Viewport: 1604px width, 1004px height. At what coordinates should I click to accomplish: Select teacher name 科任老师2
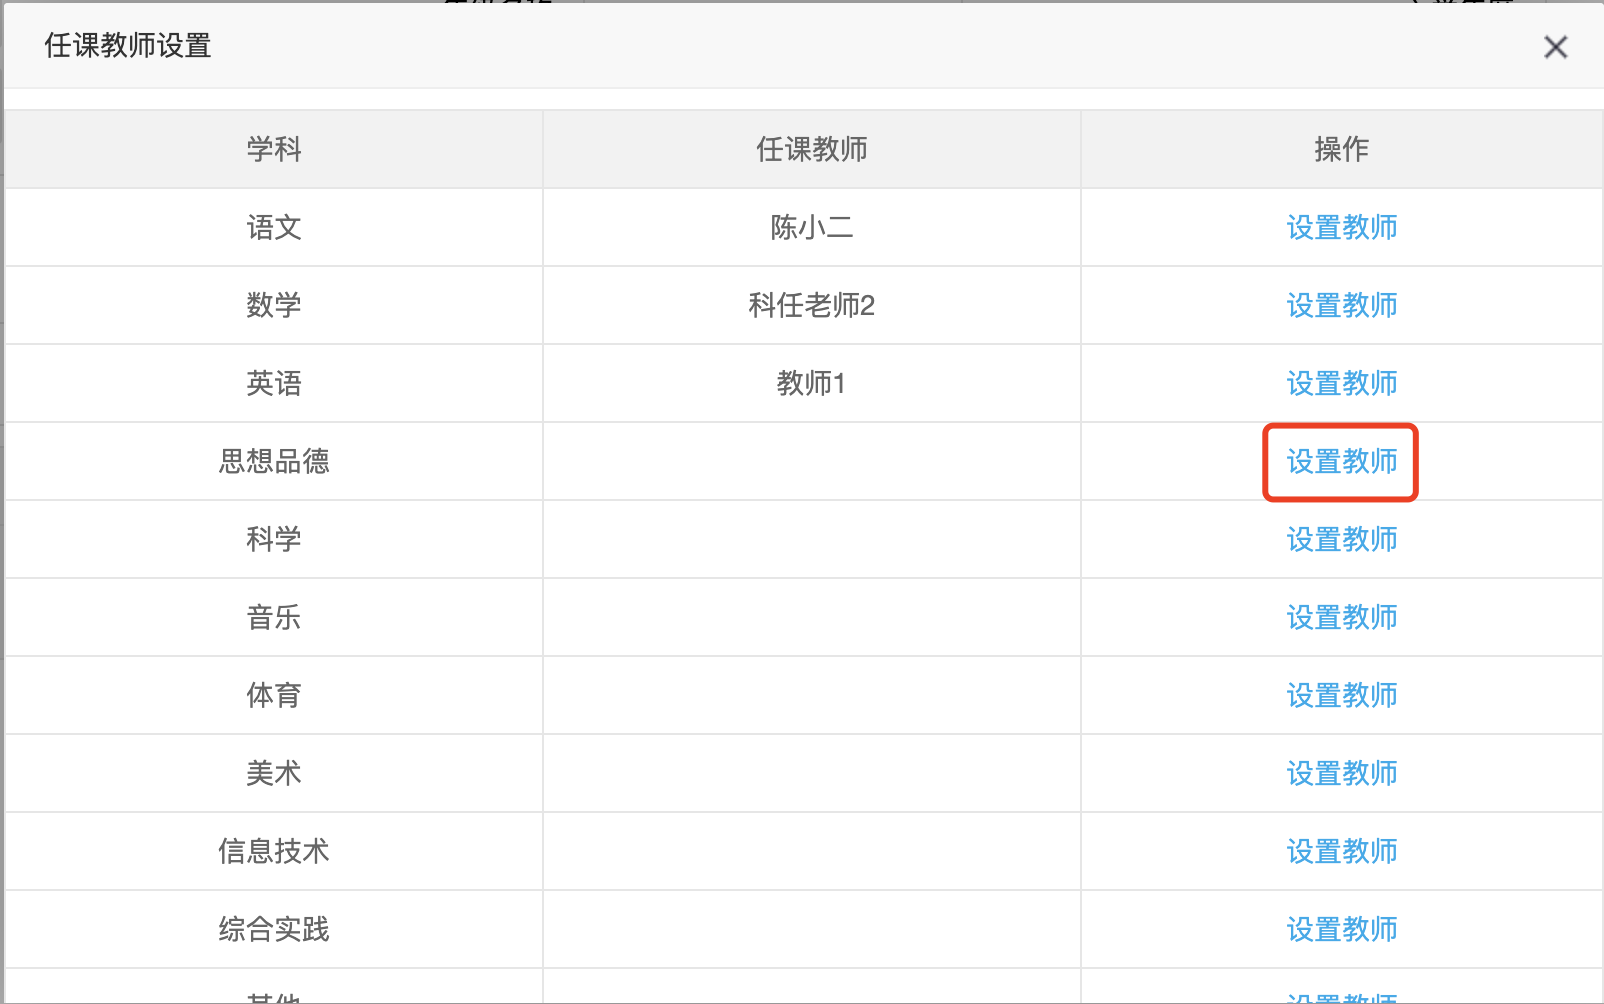[811, 306]
